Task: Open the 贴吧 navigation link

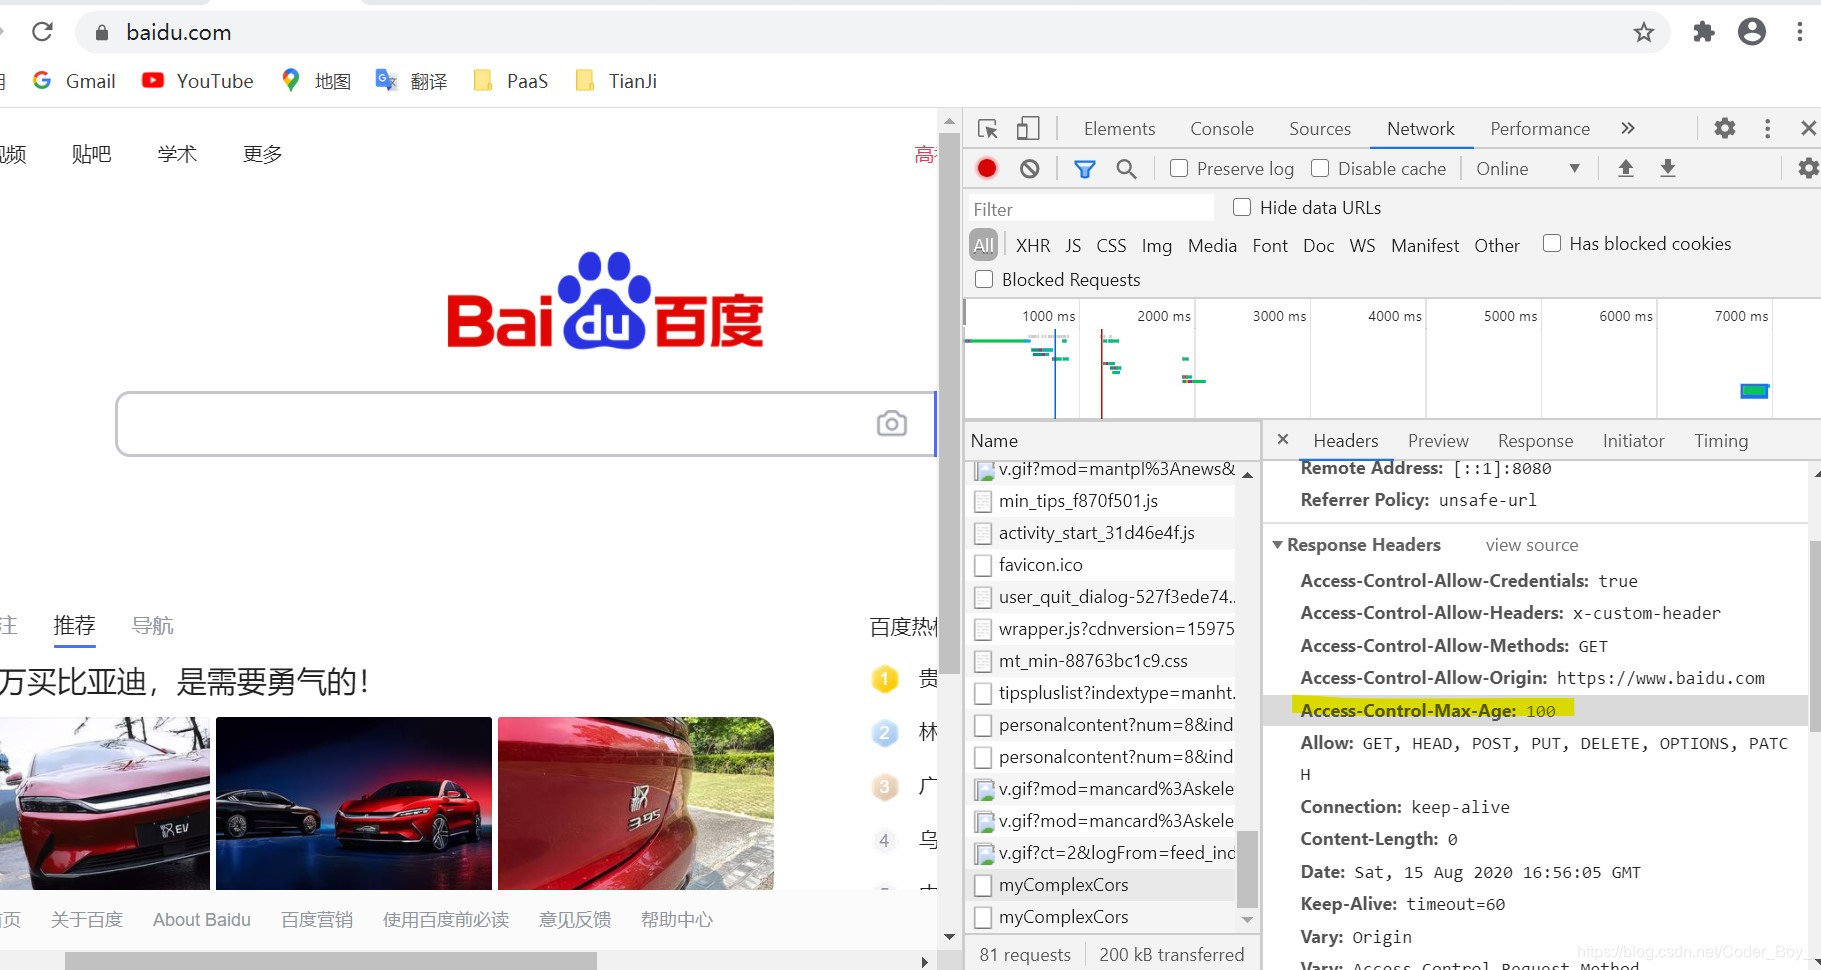Action: pos(91,154)
